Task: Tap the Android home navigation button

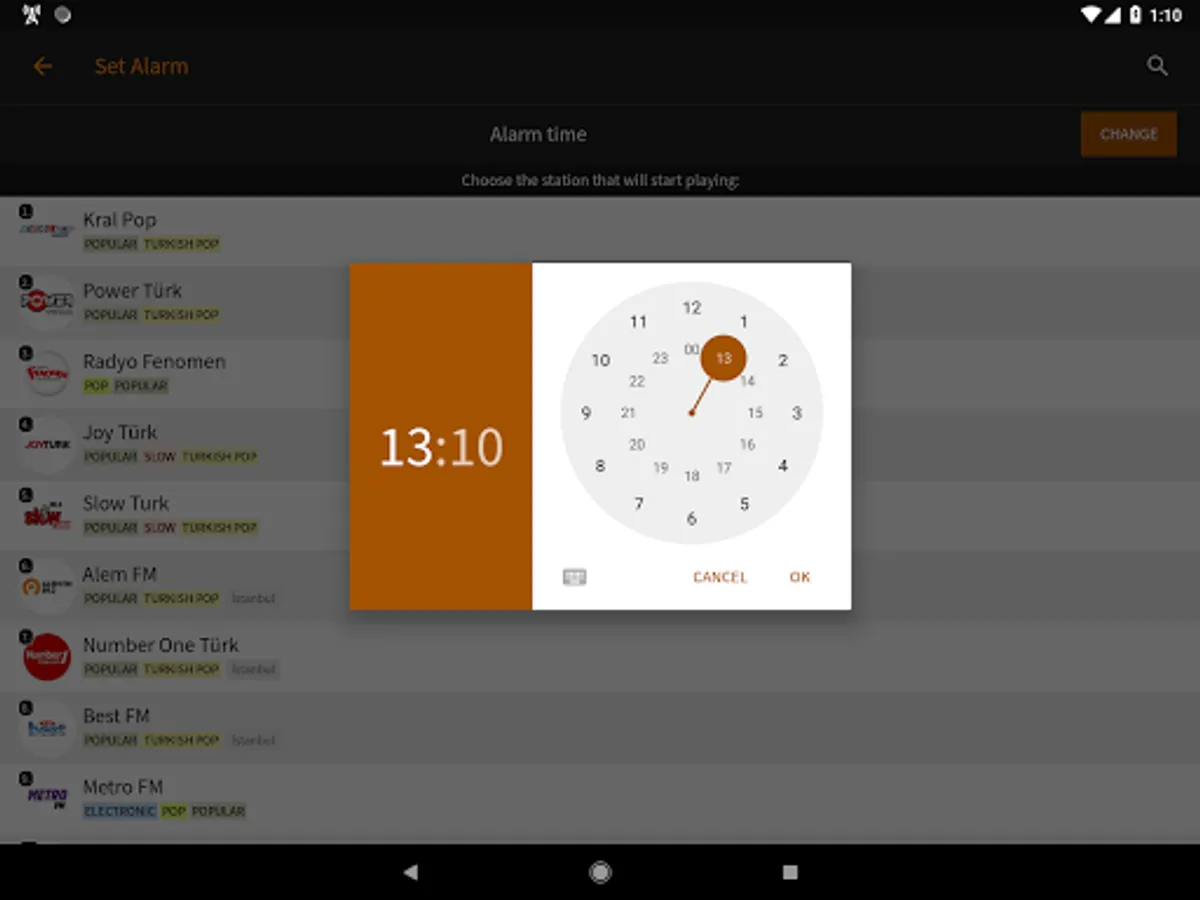Action: (600, 872)
